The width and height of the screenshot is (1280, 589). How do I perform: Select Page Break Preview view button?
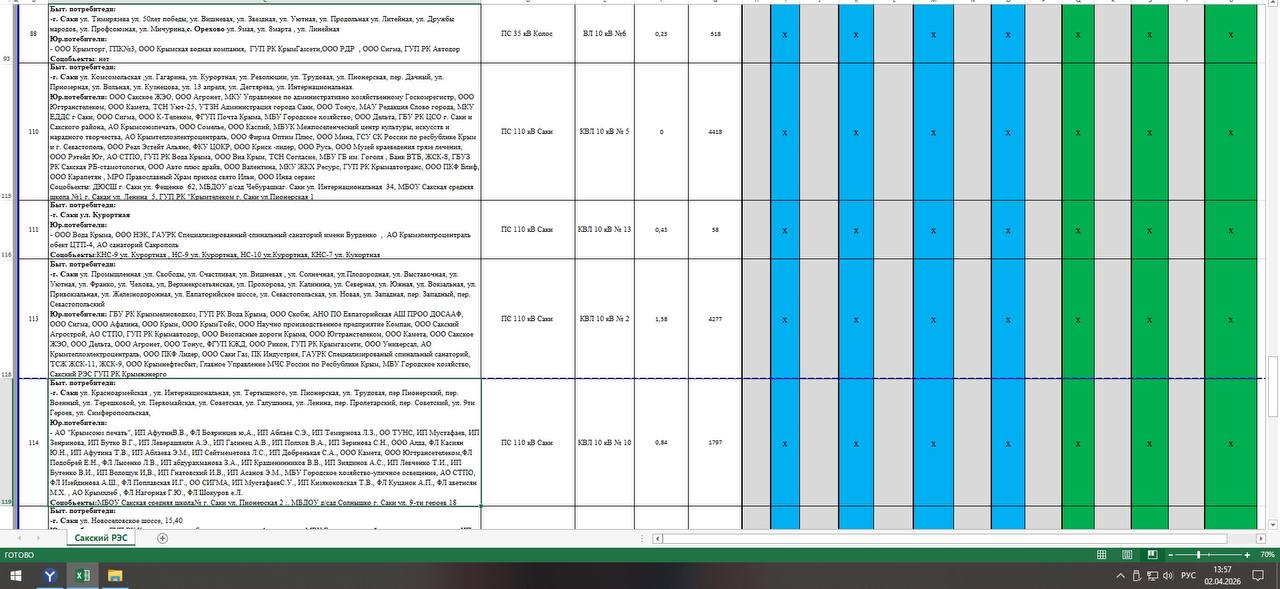point(1152,555)
